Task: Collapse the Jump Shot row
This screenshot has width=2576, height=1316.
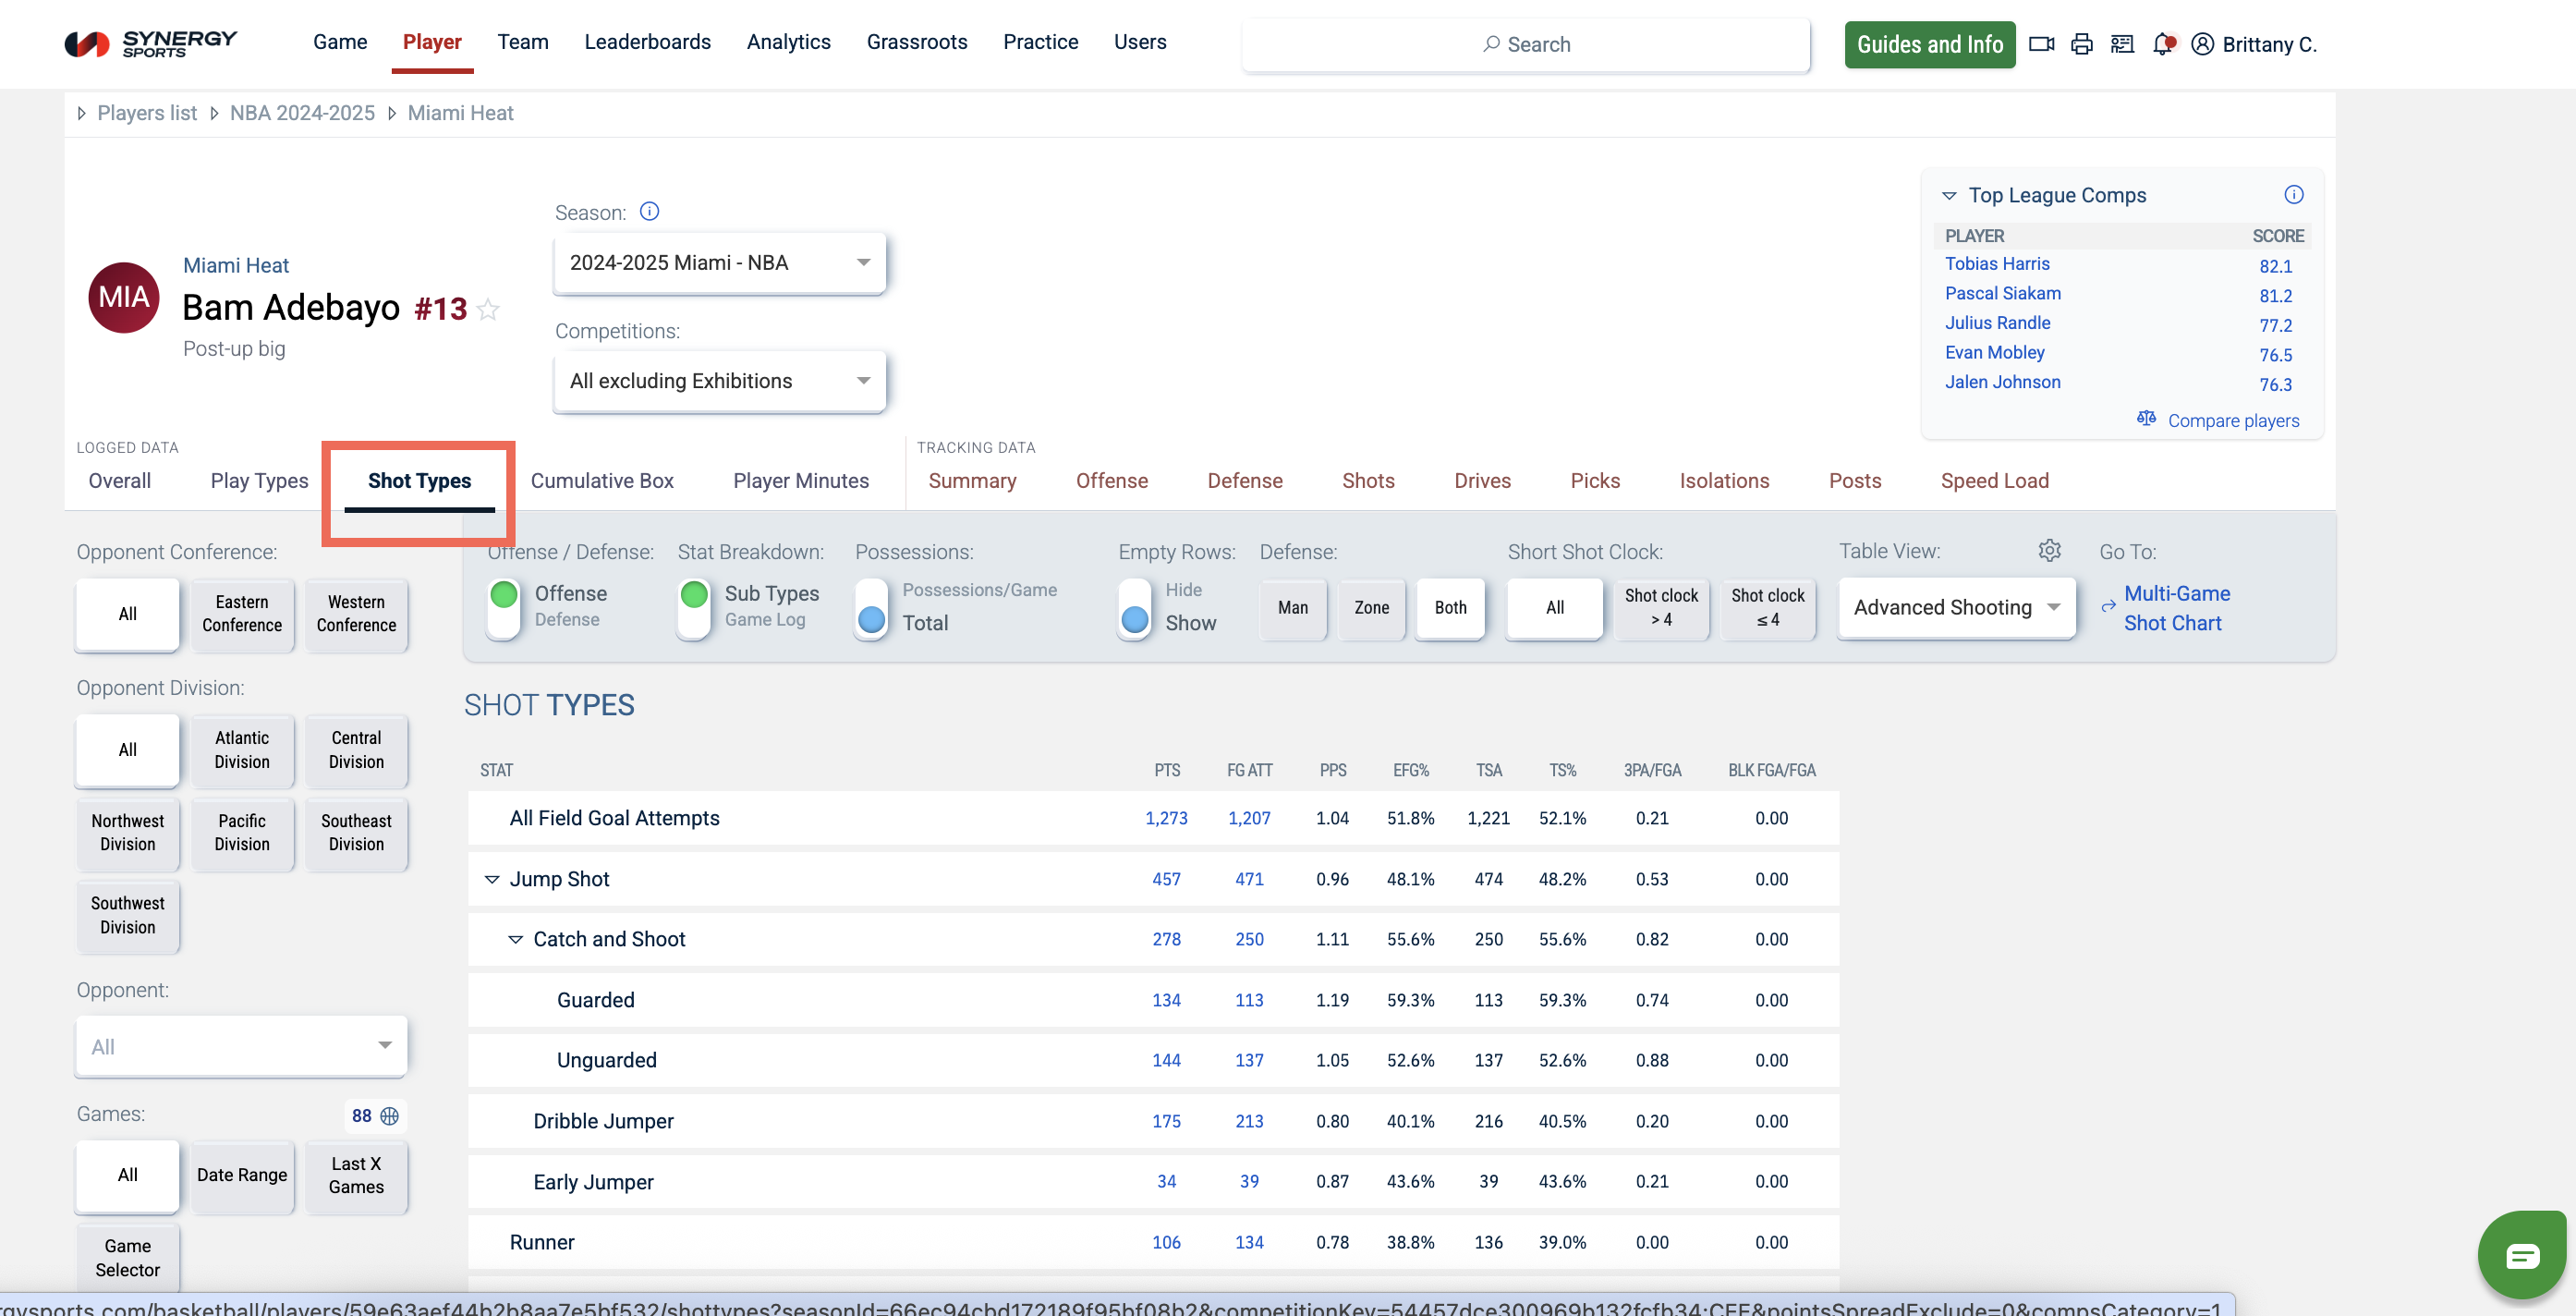Action: point(492,879)
